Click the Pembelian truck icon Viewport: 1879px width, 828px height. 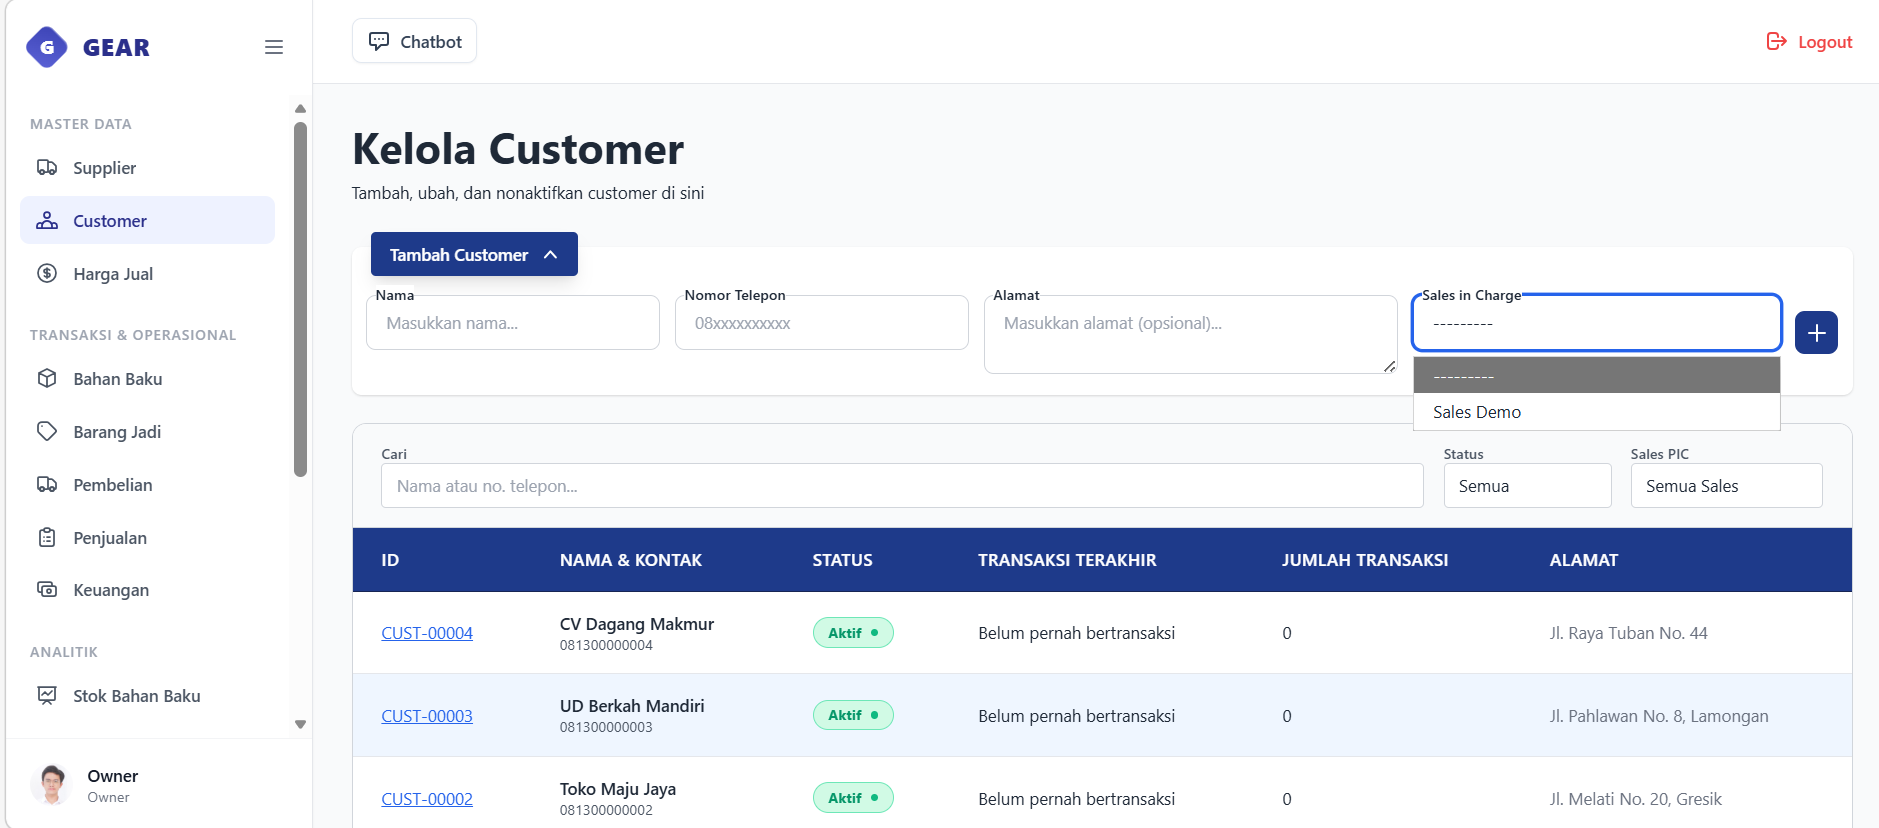point(47,484)
